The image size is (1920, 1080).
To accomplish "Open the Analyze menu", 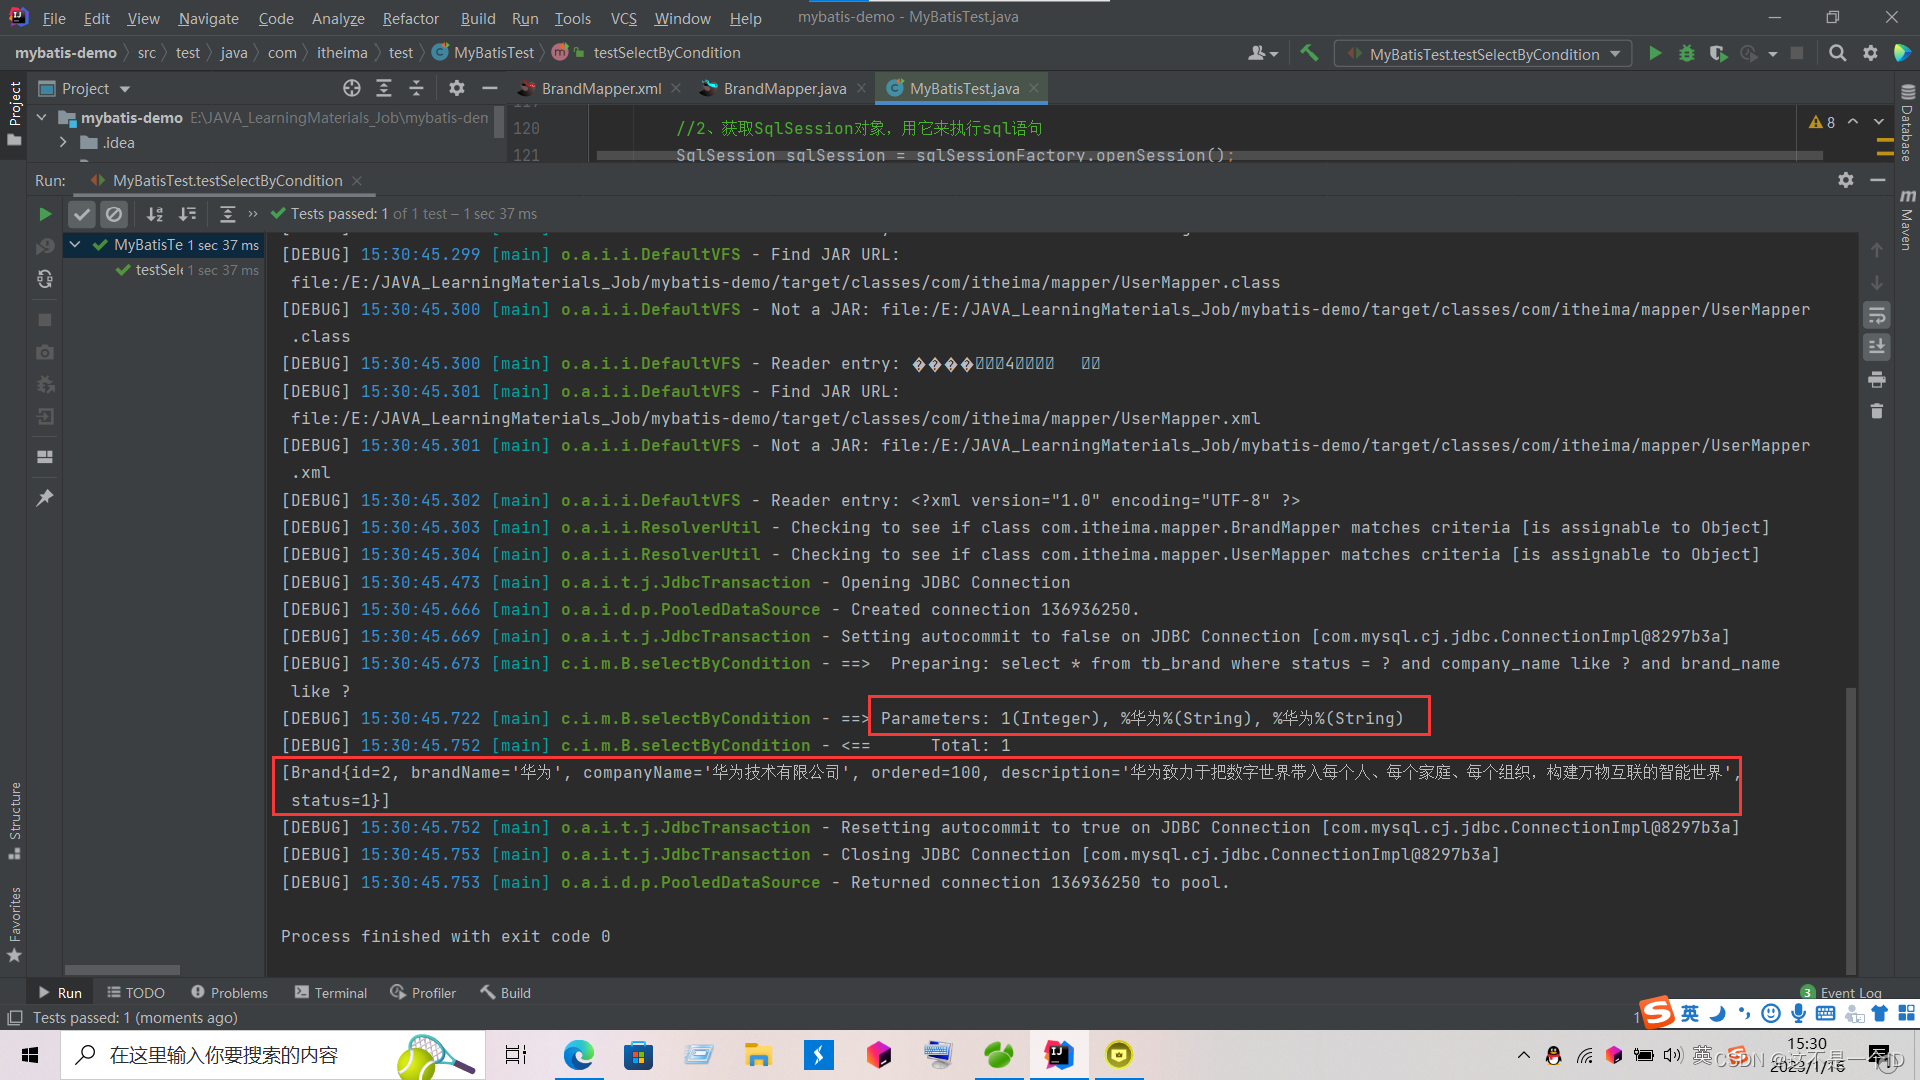I will pyautogui.click(x=338, y=18).
